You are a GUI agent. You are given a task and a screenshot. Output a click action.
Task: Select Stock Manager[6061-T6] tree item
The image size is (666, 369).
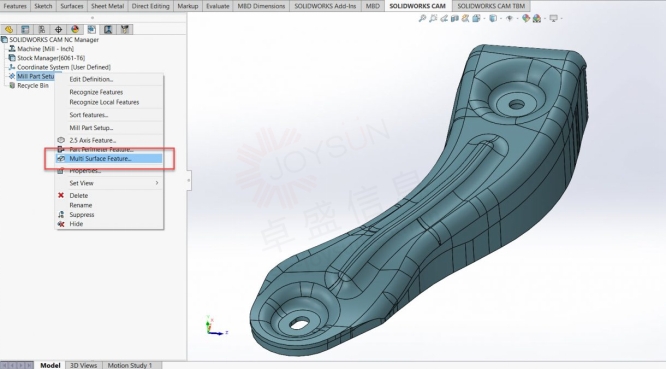click(51, 58)
